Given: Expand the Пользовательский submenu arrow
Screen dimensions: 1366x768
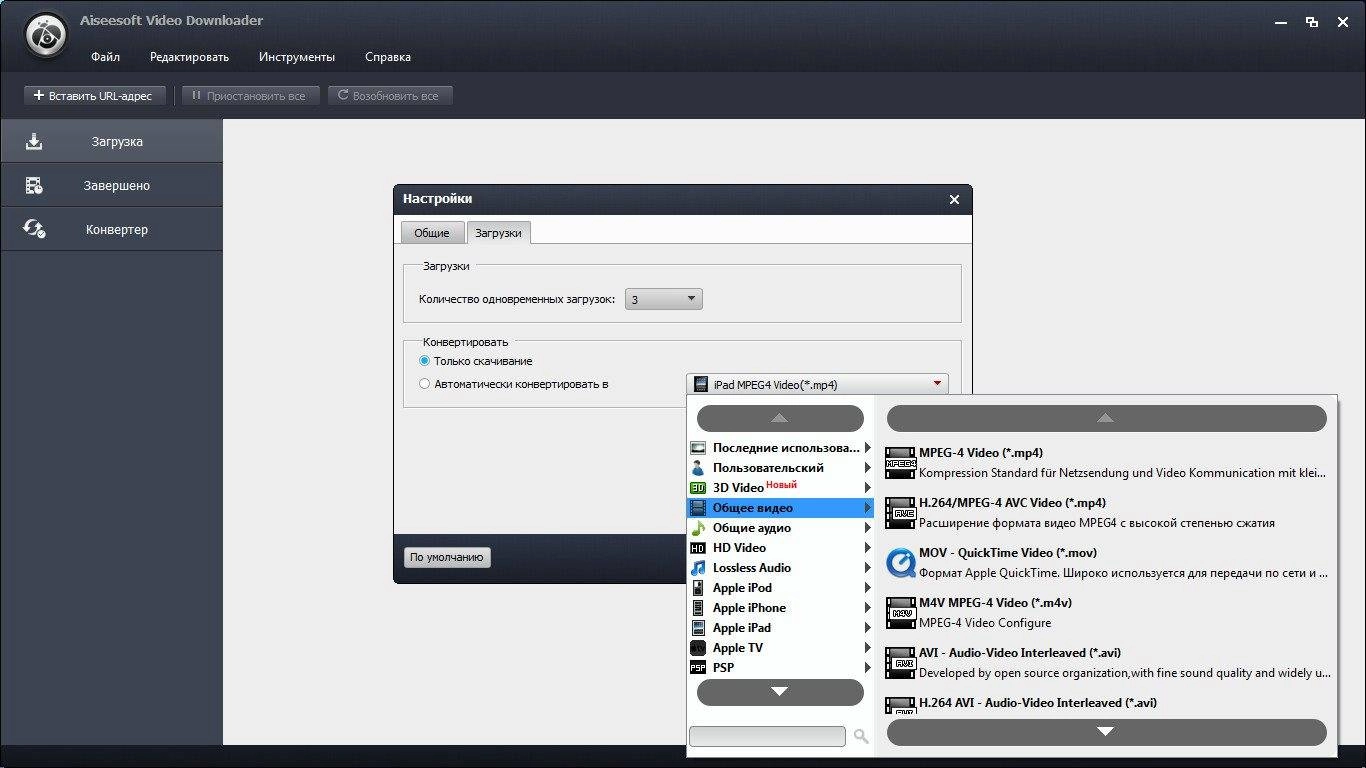Looking at the screenshot, I should 868,468.
